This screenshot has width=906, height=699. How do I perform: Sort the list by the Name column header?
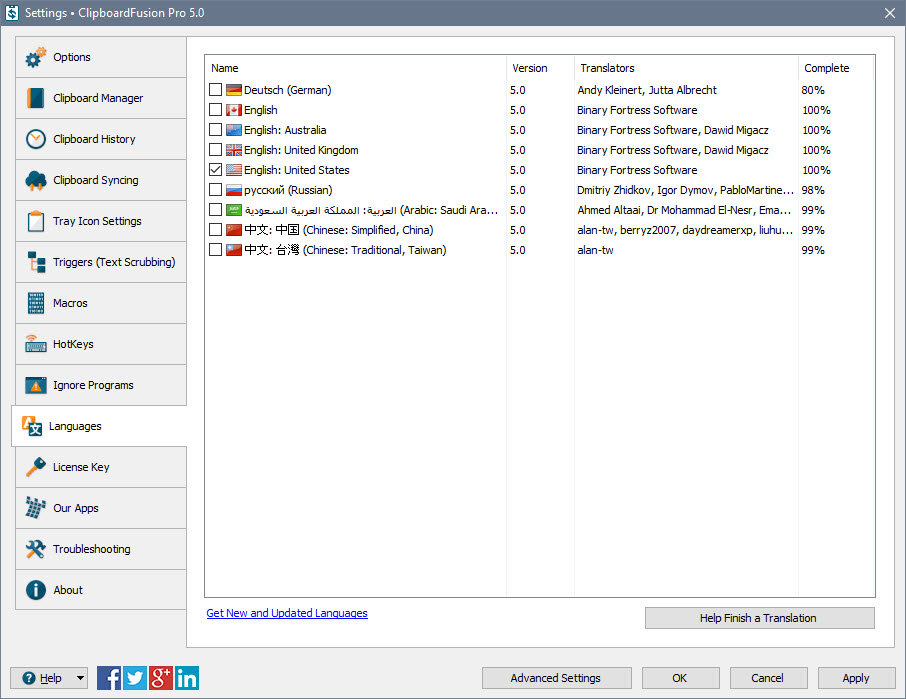(356, 68)
